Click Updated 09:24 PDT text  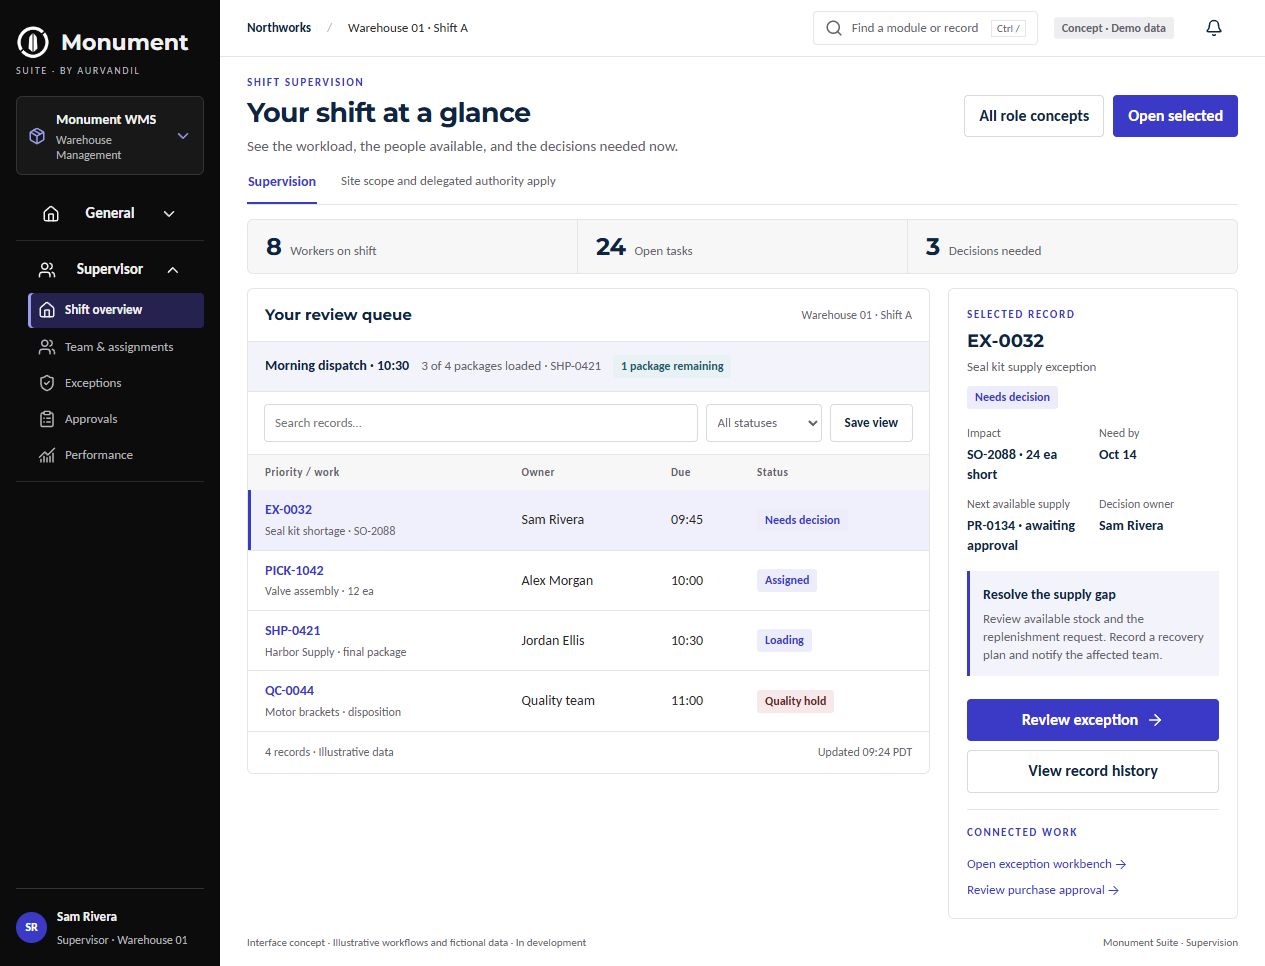(x=865, y=752)
